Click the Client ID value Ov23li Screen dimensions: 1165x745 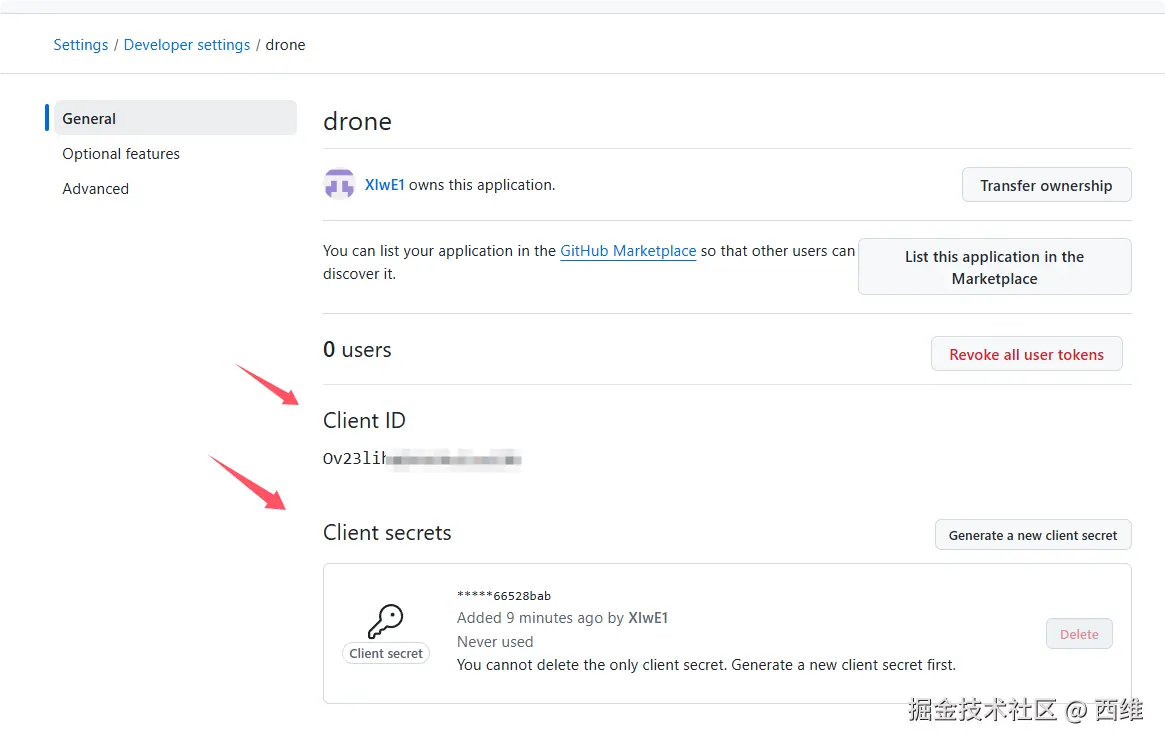click(x=421, y=458)
